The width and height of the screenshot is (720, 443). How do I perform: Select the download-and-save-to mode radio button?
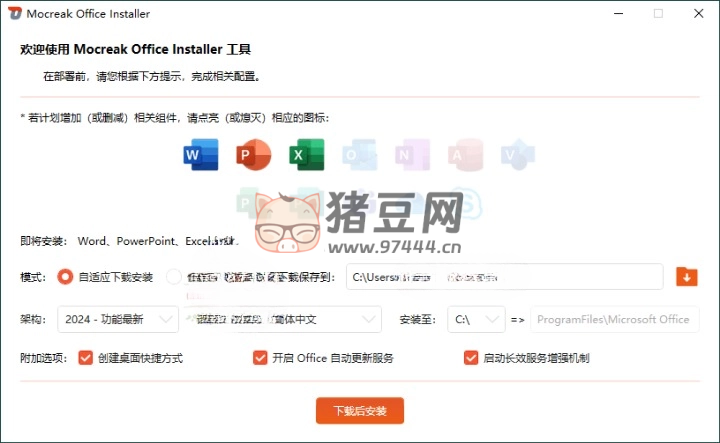pos(174,277)
